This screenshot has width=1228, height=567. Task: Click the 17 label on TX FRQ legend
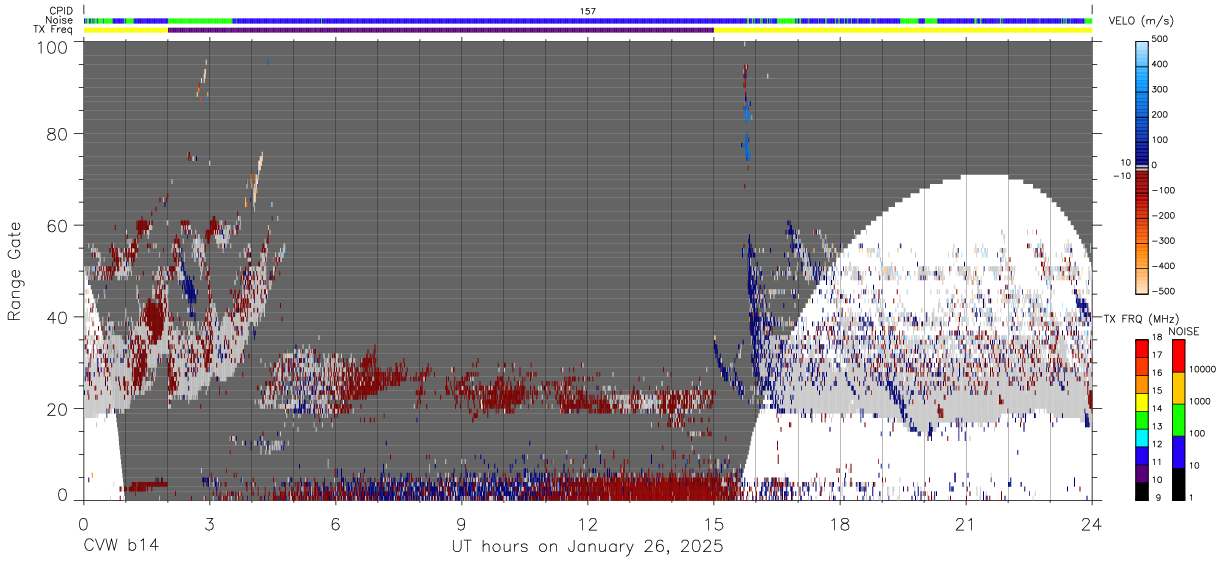(x=1158, y=356)
